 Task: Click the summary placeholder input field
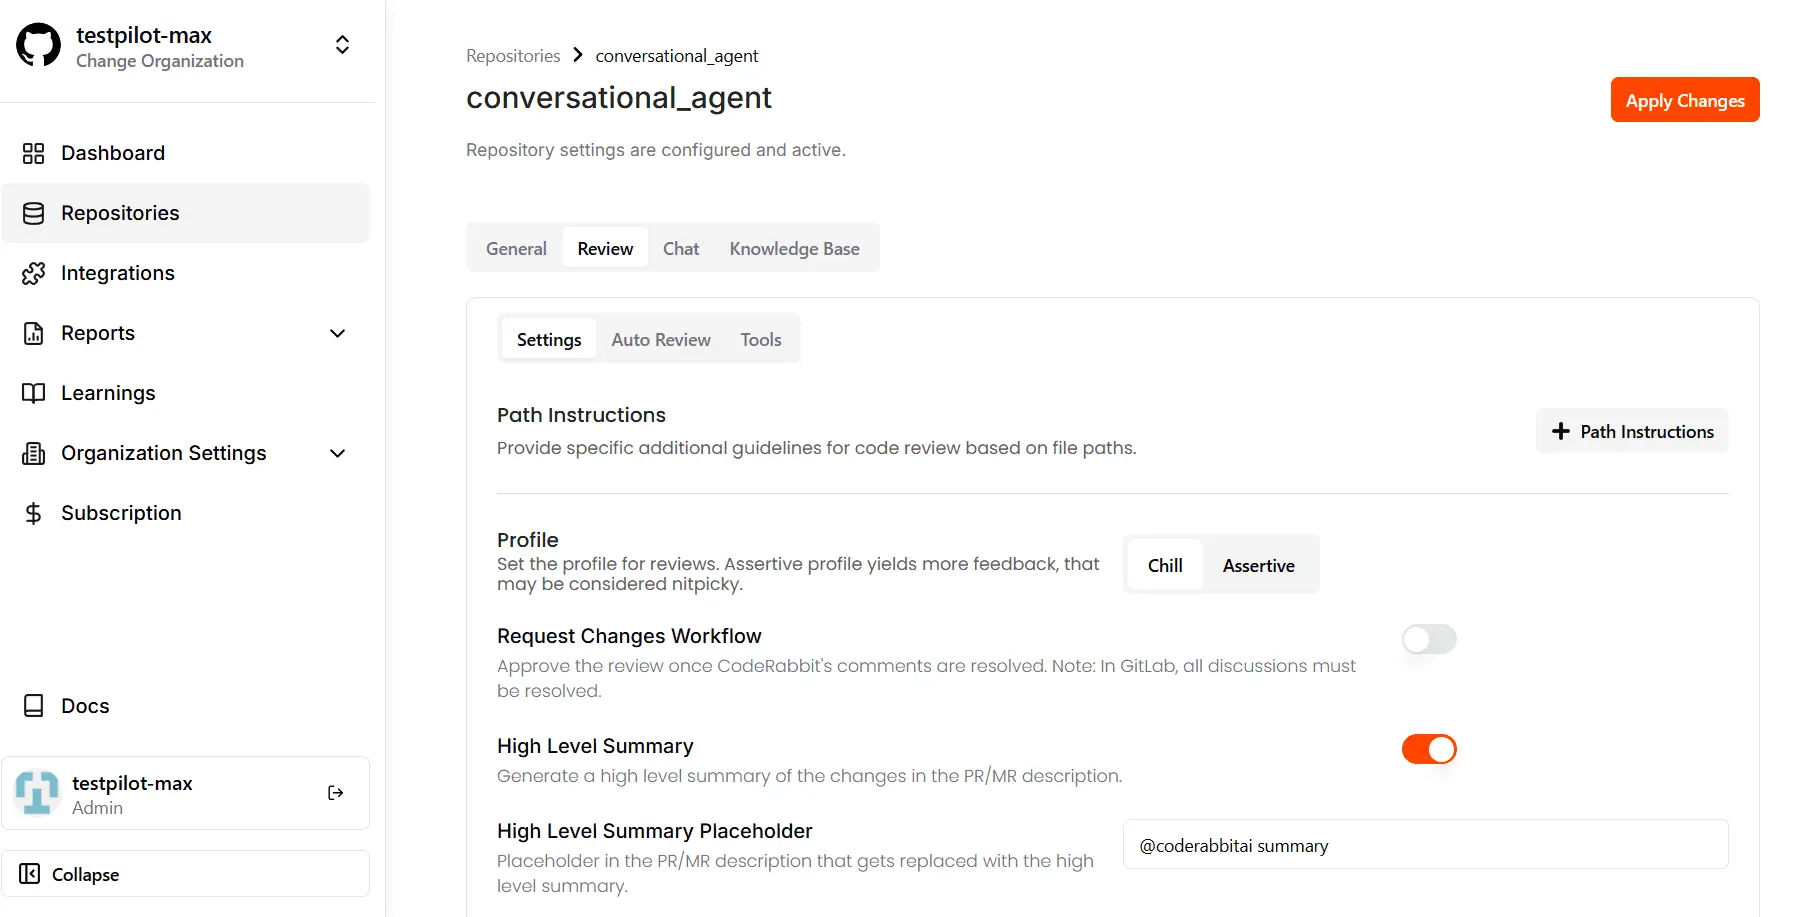[x=1425, y=845]
